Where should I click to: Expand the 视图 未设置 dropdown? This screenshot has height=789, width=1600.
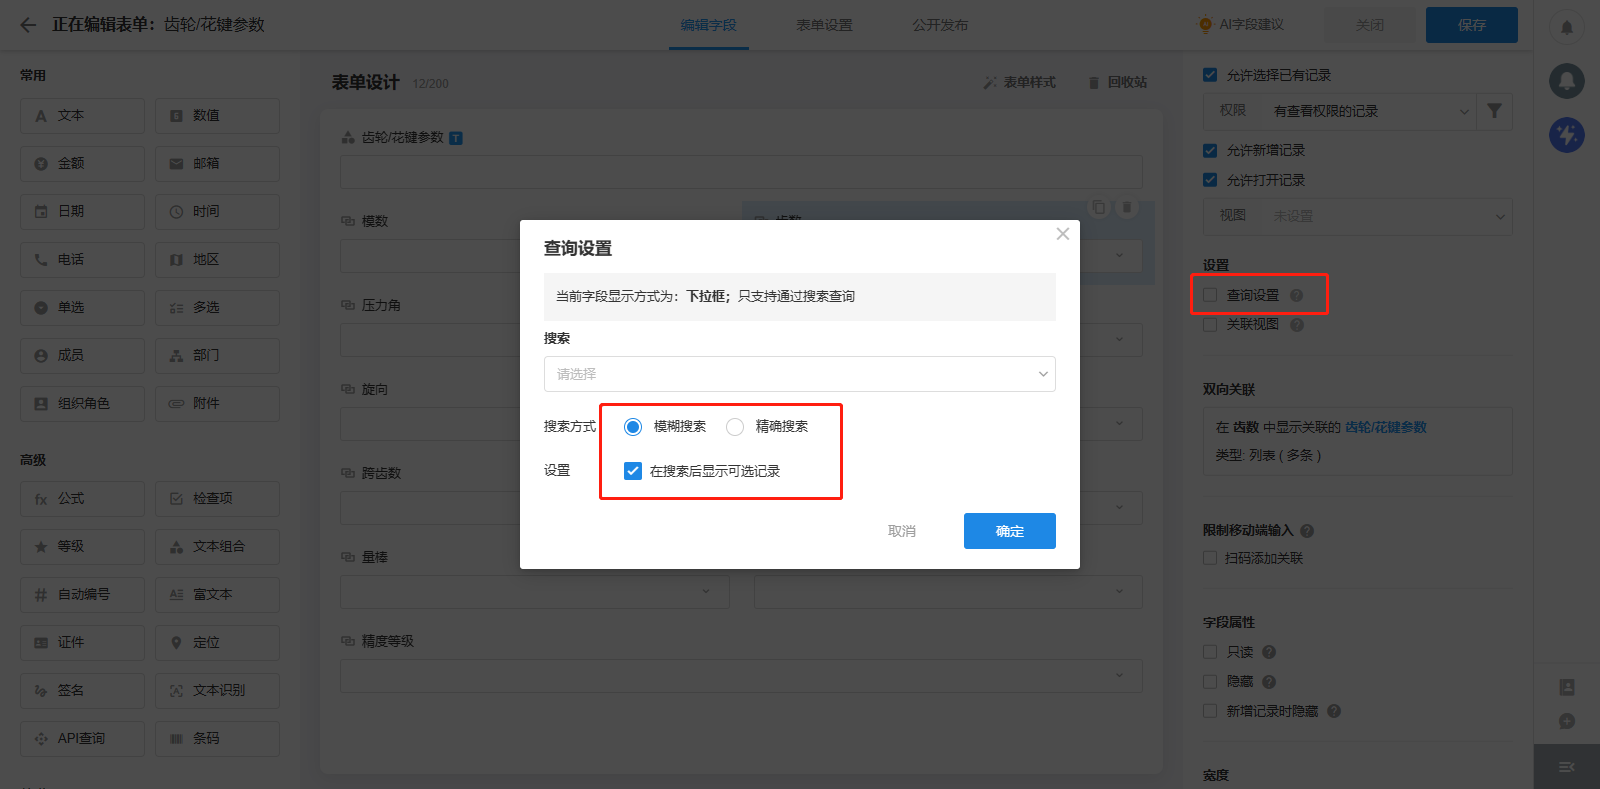[x=1357, y=216]
